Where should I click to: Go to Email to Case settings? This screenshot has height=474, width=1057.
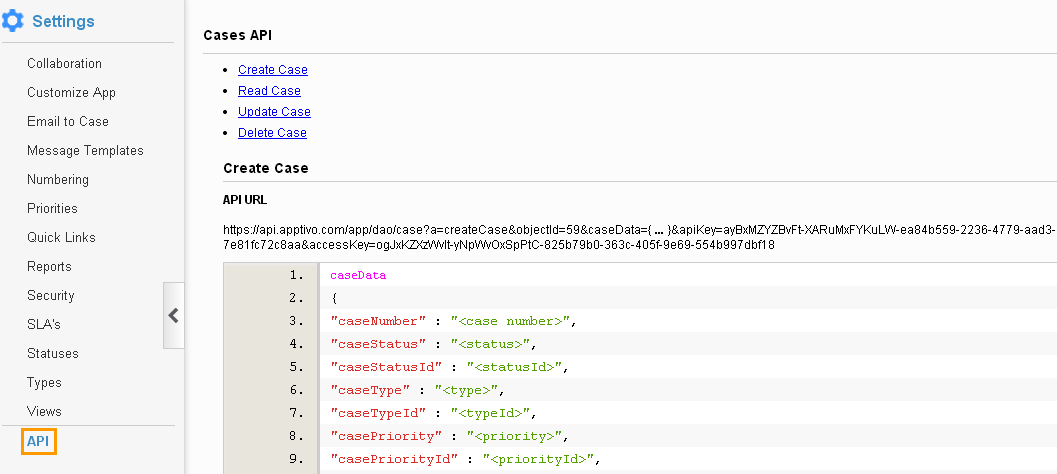(67, 121)
